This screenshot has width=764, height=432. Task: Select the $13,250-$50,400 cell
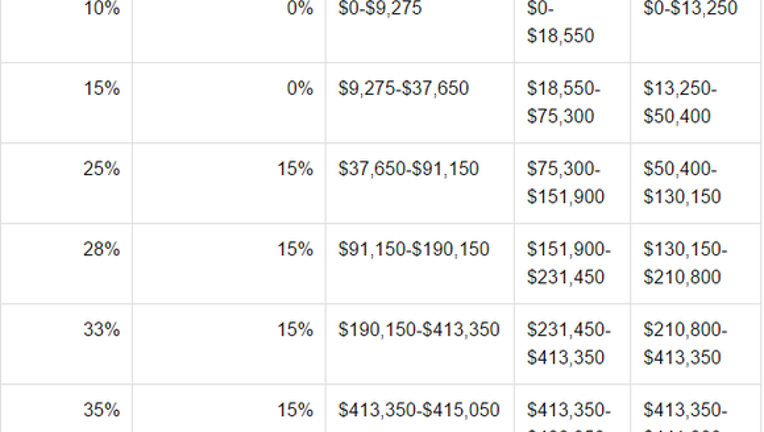[x=697, y=103]
